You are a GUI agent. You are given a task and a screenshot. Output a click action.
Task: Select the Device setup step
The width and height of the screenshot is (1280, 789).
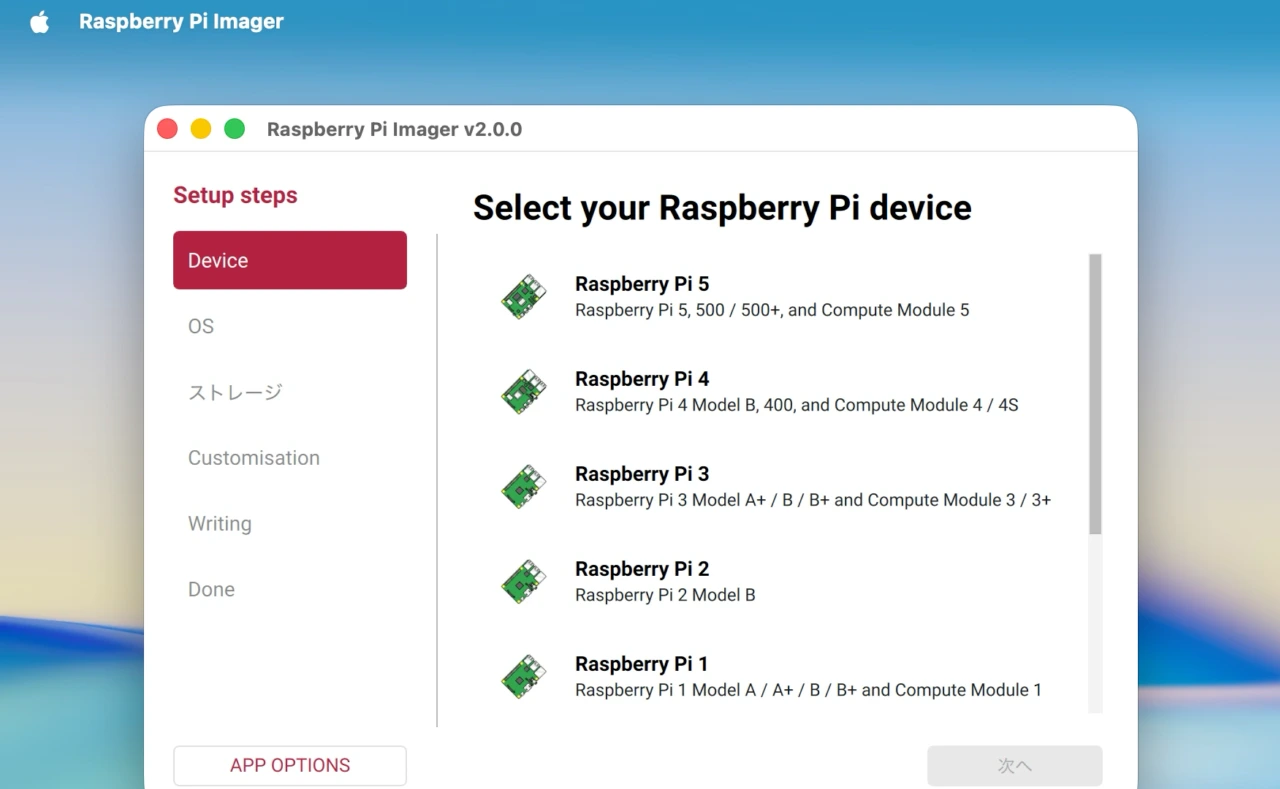coord(289,260)
